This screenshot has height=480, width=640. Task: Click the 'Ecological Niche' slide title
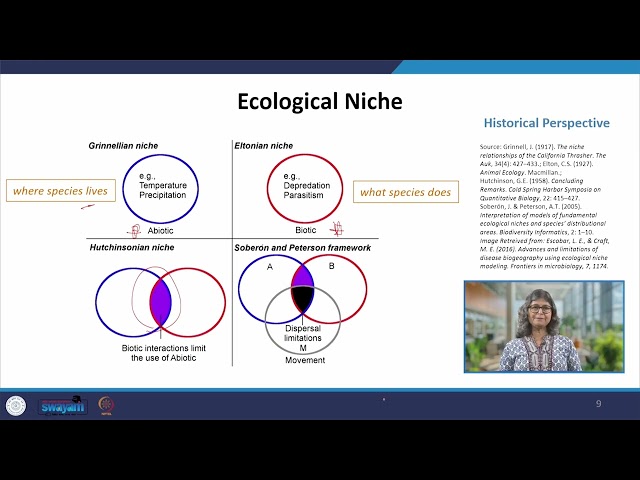(320, 101)
